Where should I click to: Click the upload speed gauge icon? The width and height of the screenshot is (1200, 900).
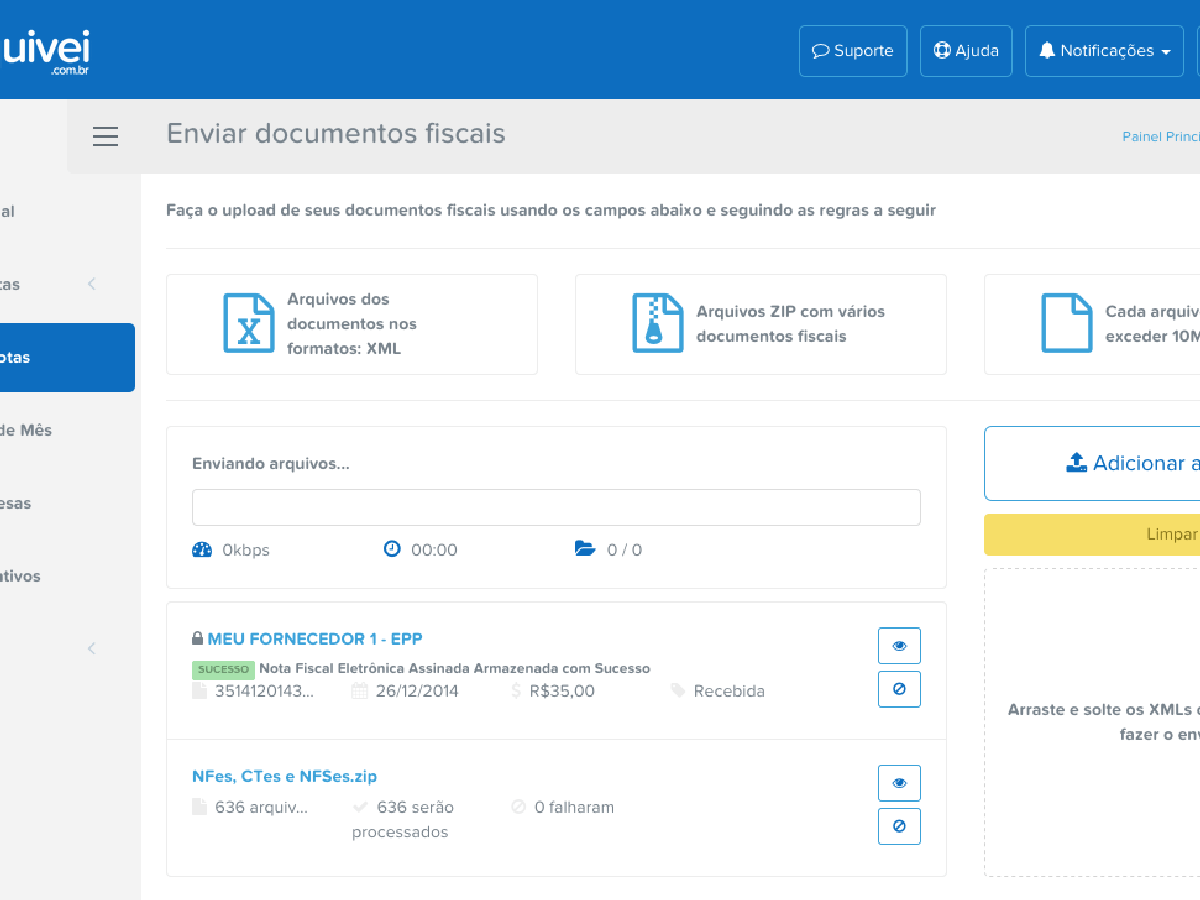(x=202, y=549)
